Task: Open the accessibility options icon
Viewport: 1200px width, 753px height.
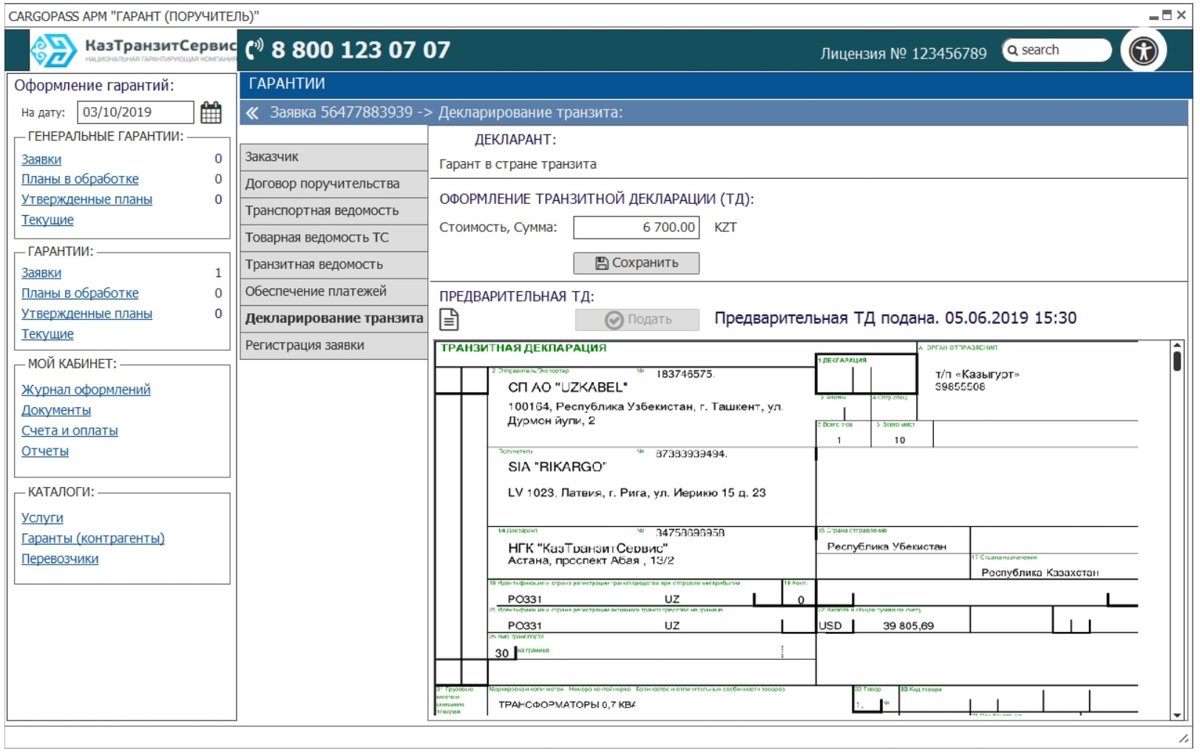Action: (1143, 51)
